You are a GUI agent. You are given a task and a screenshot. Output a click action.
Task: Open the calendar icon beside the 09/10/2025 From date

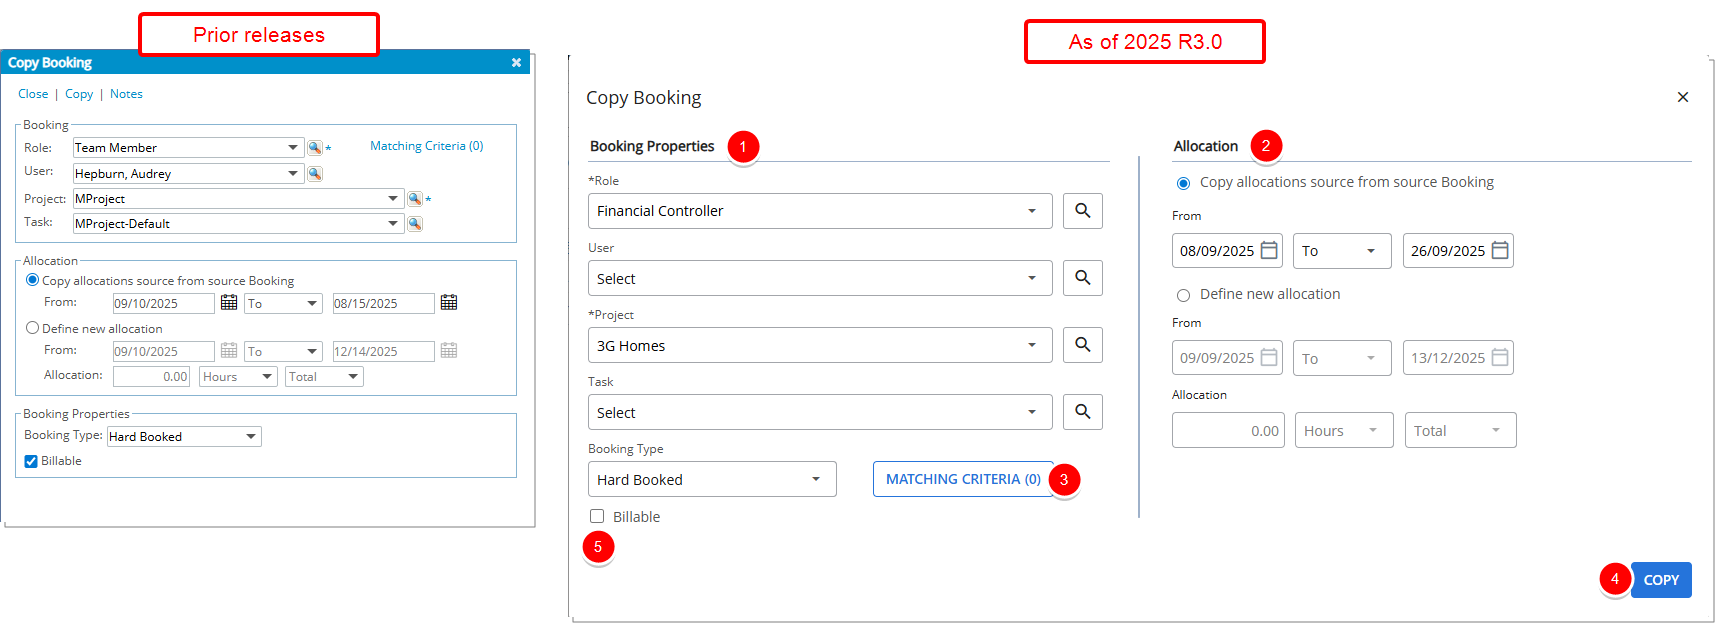point(229,302)
